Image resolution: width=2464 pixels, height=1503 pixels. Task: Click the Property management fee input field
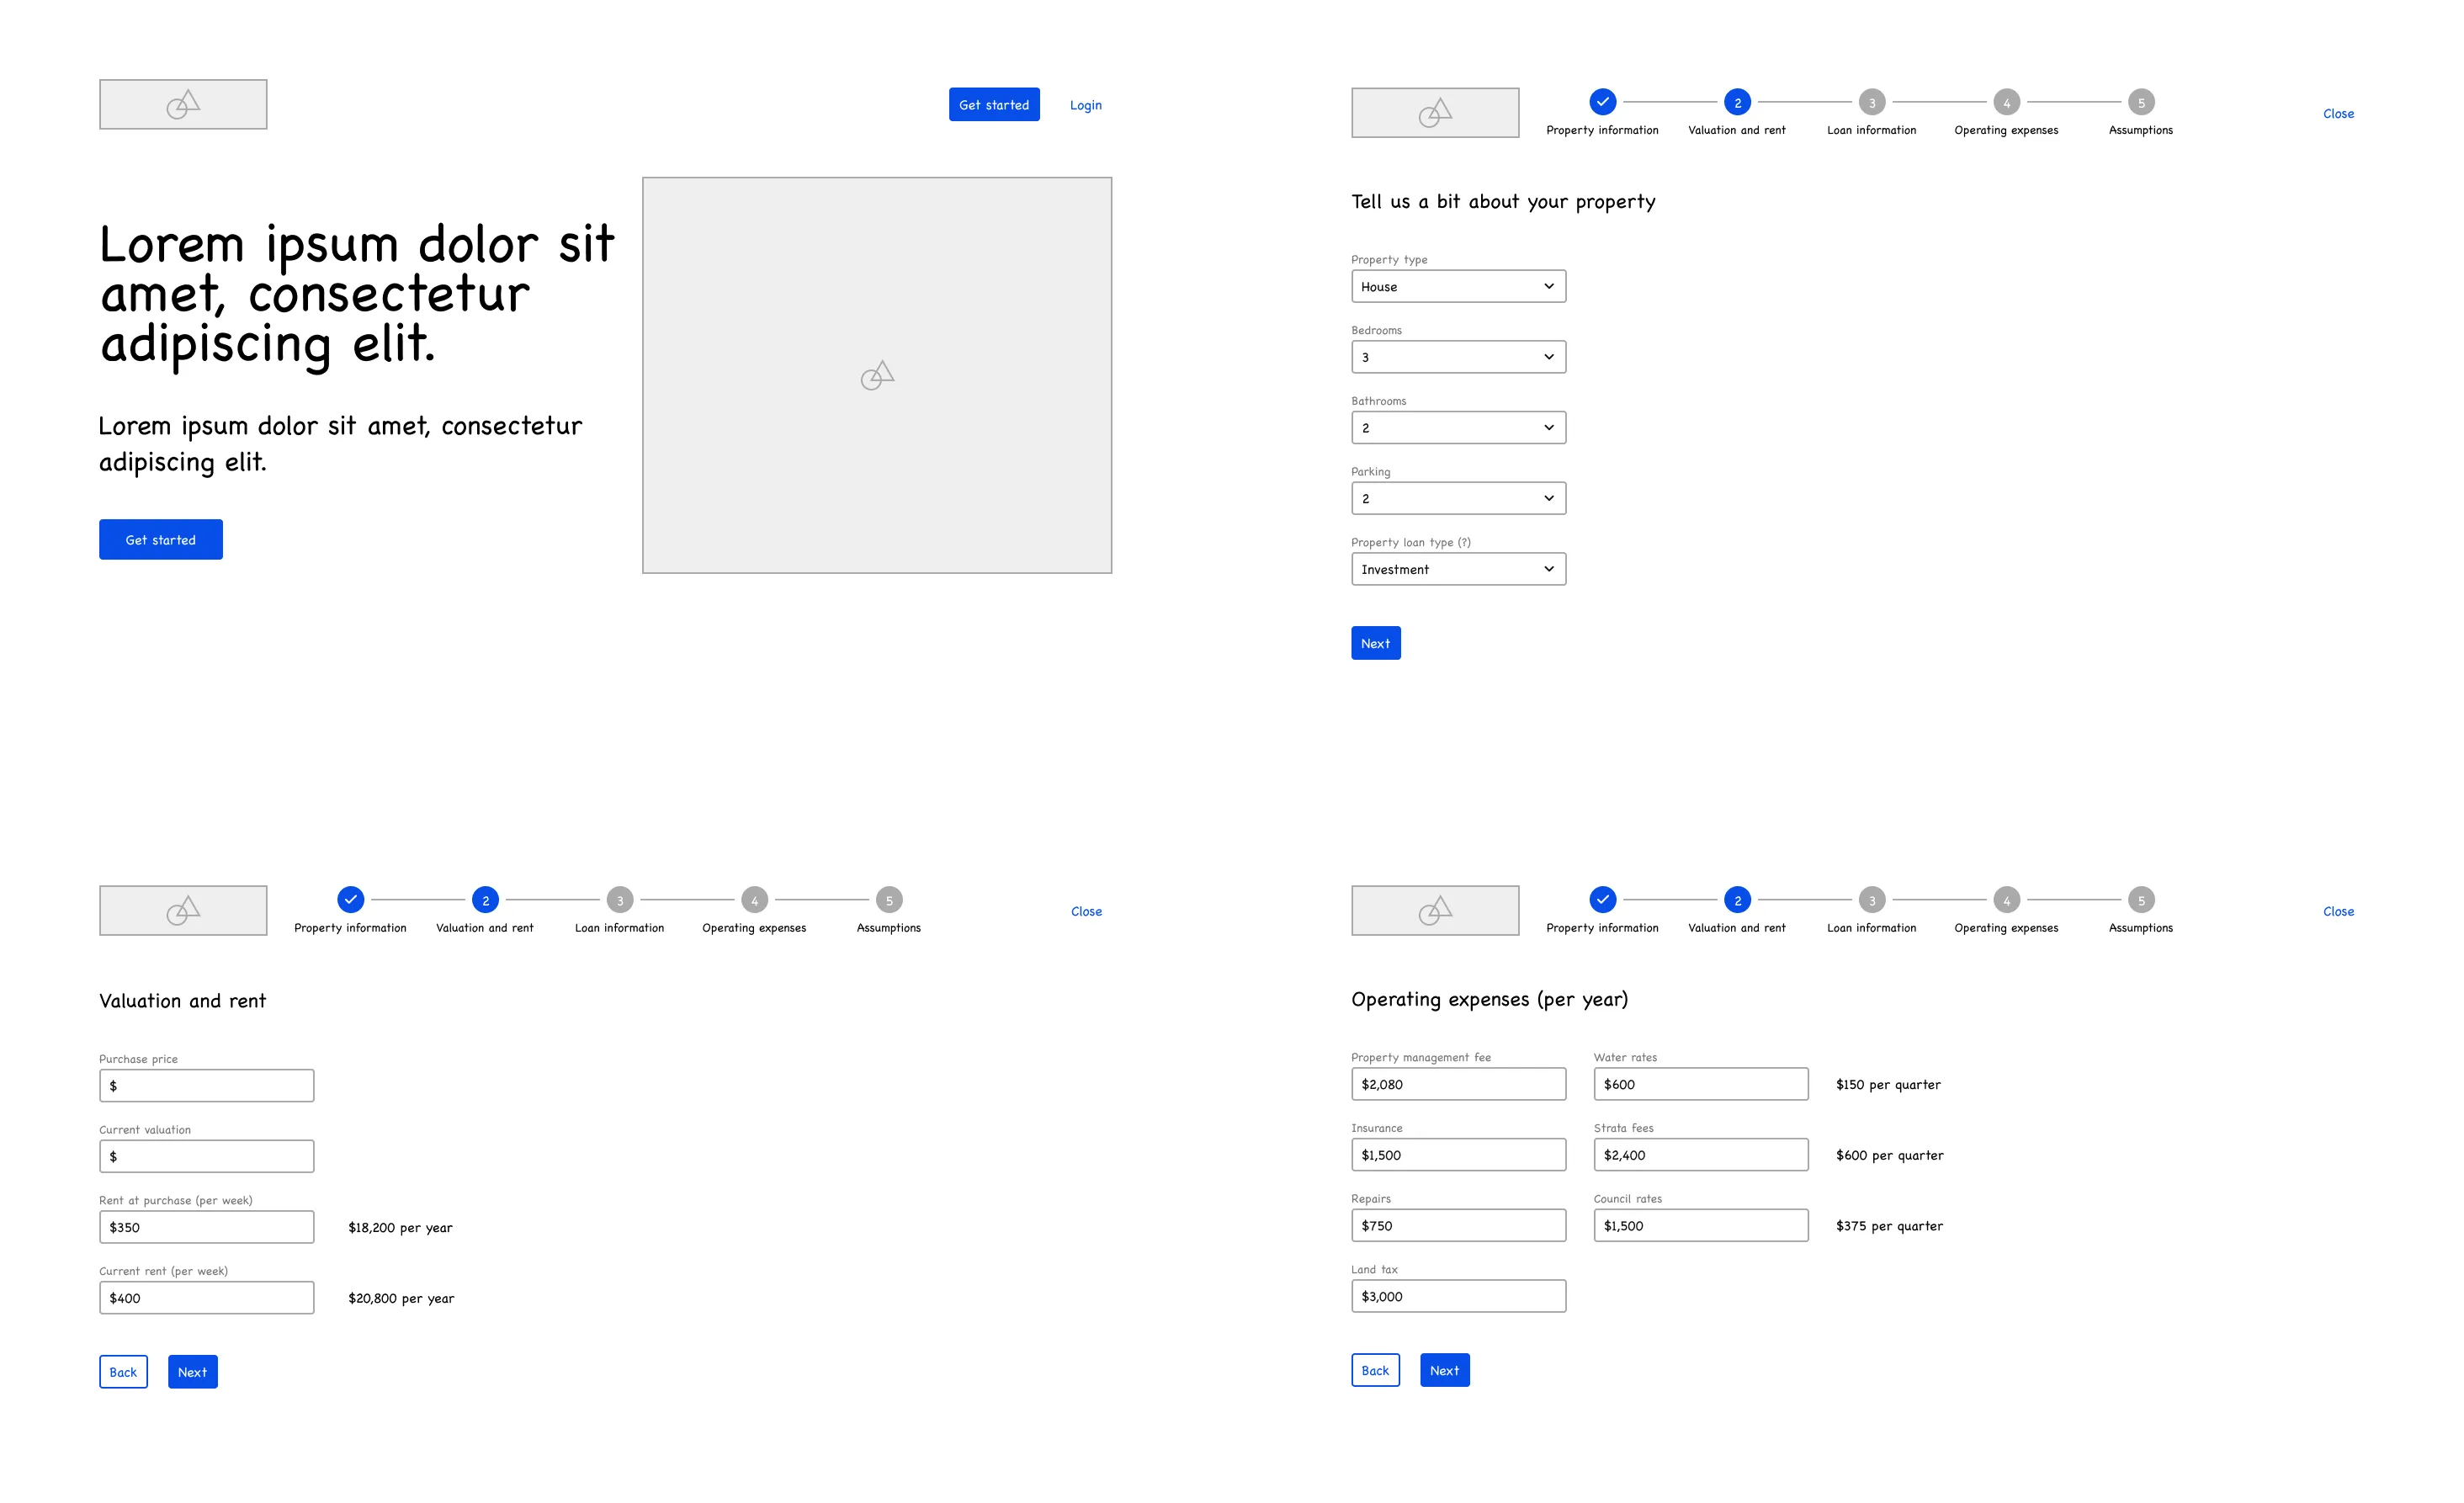(1458, 1084)
